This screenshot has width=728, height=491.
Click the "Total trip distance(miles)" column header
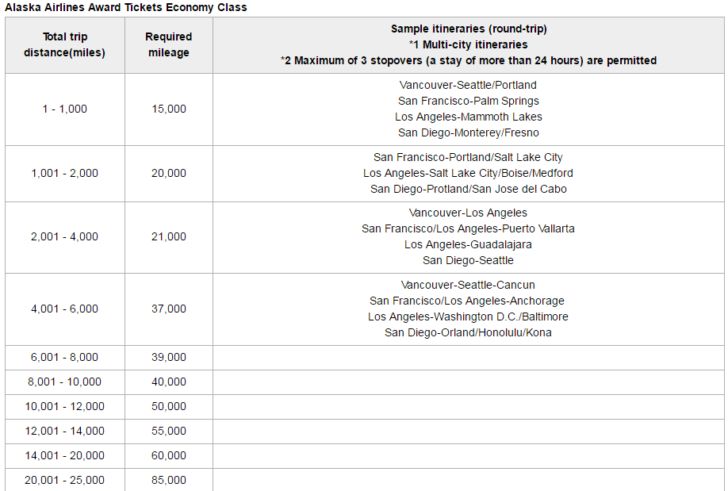[65, 45]
